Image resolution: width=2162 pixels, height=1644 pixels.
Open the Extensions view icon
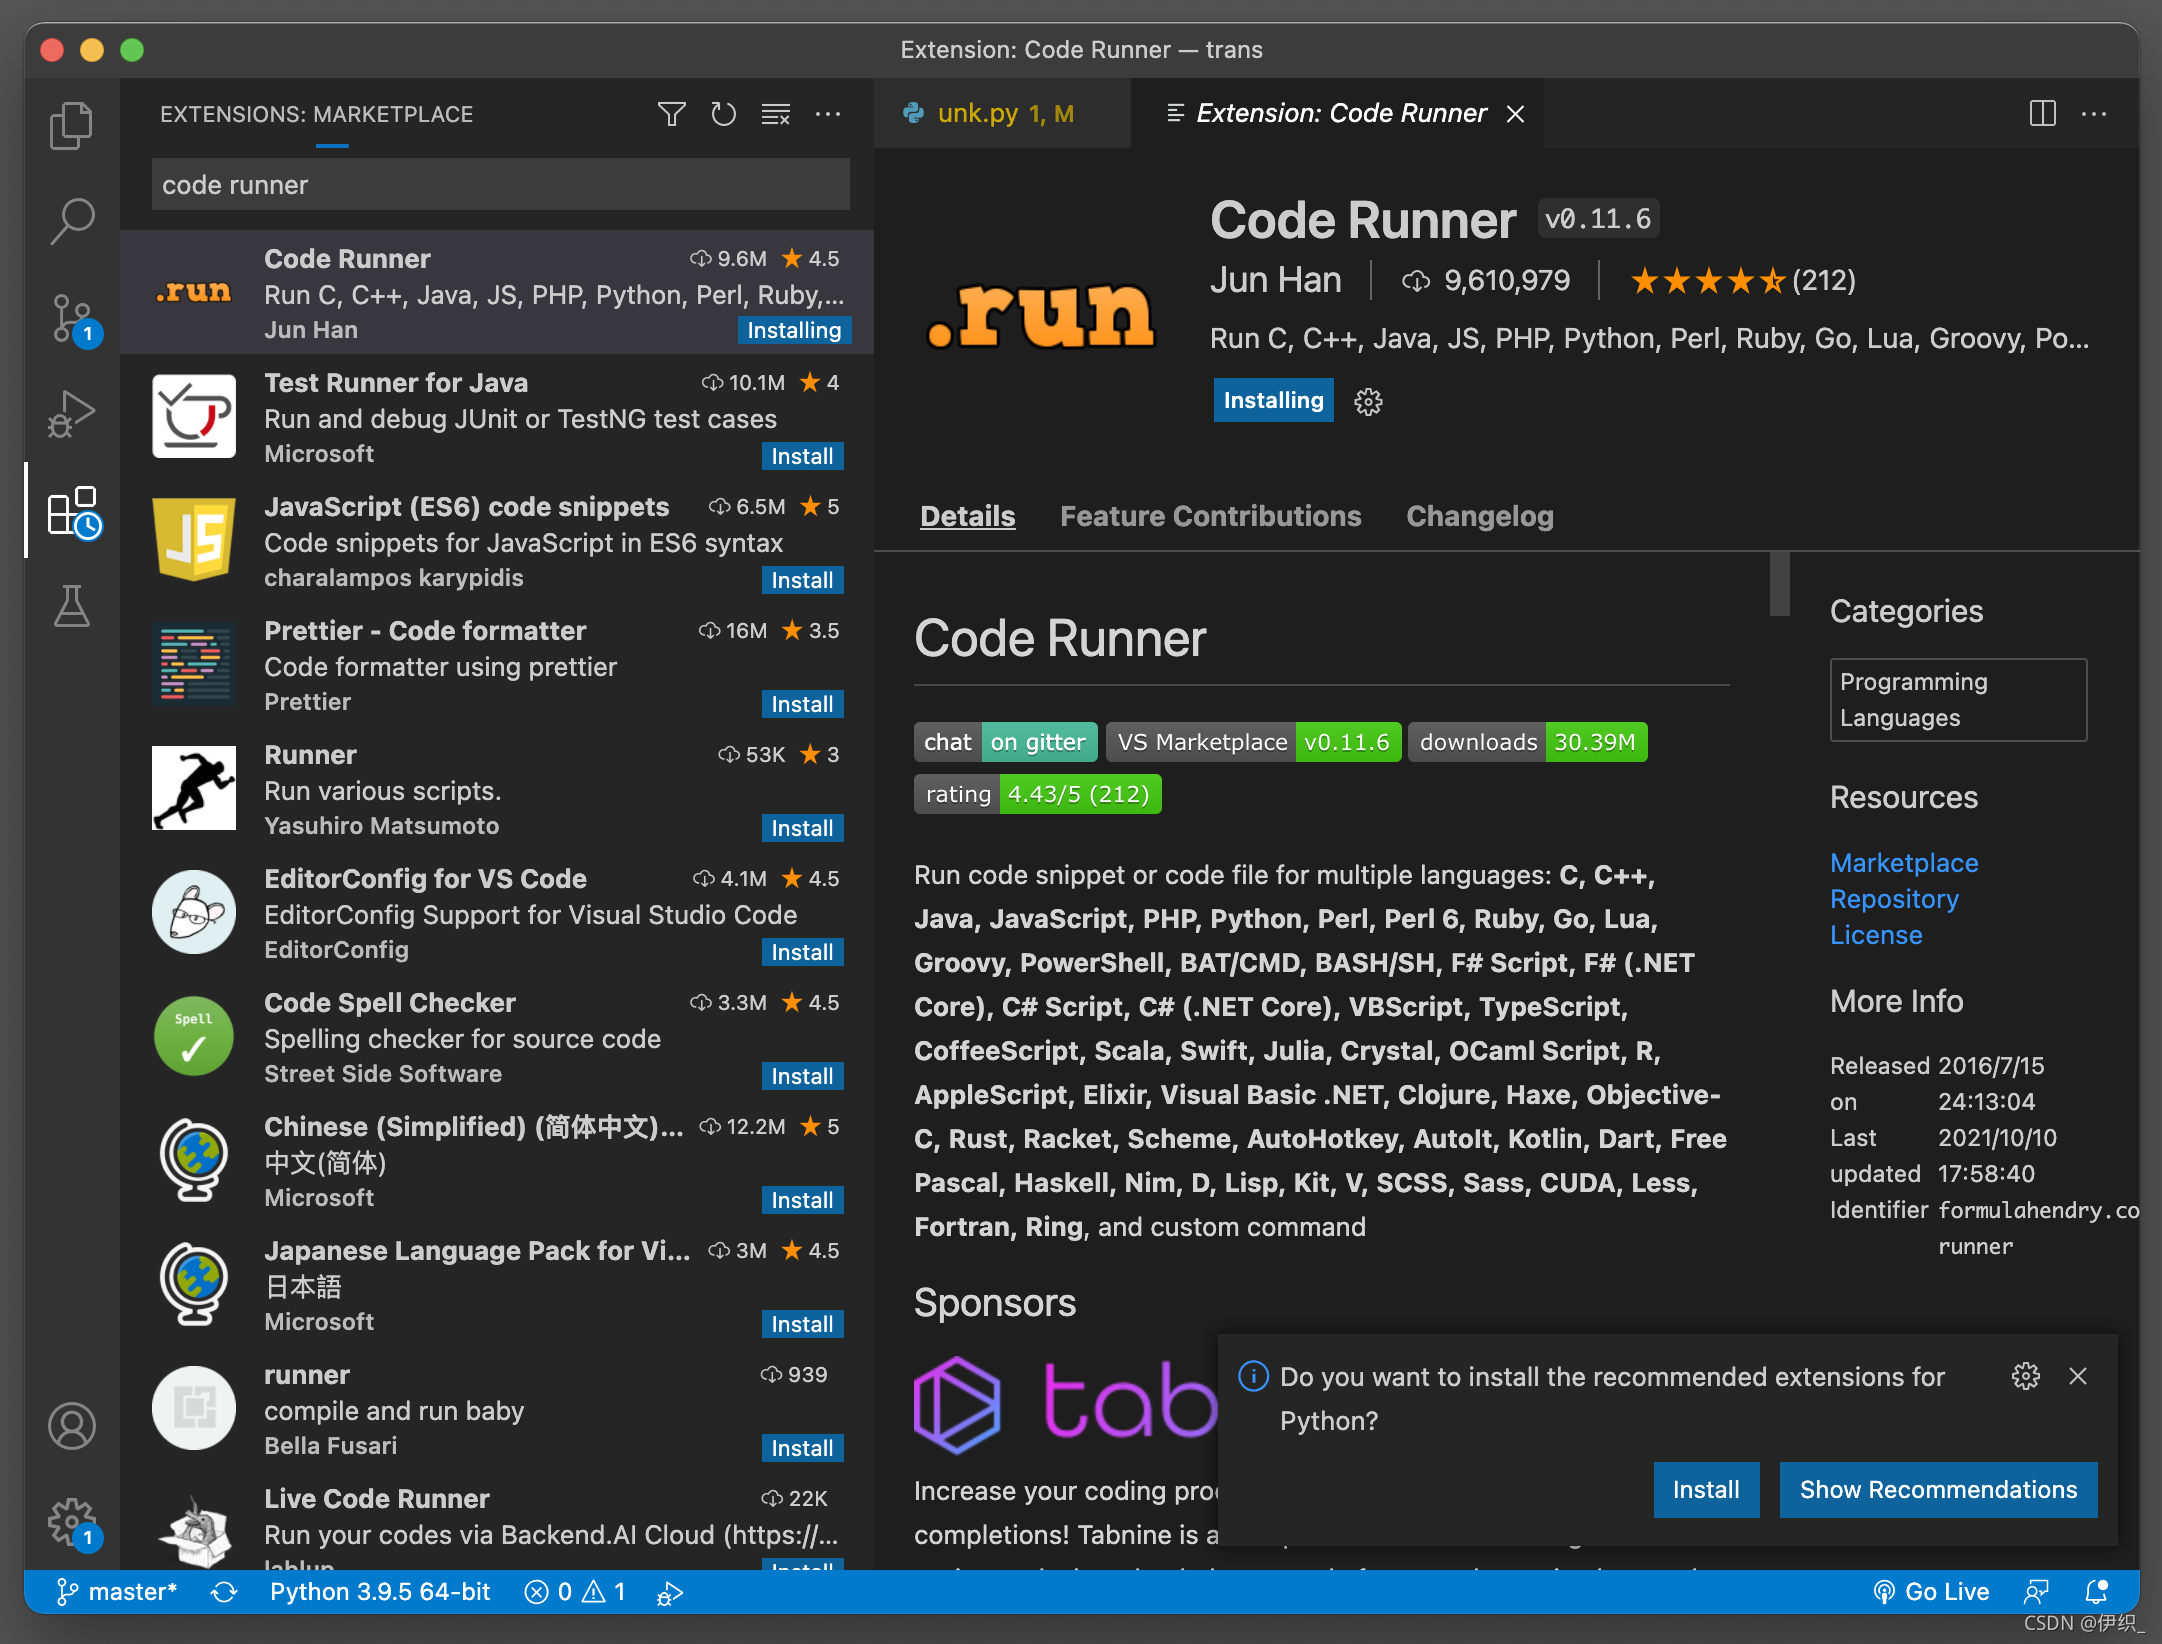tap(74, 512)
